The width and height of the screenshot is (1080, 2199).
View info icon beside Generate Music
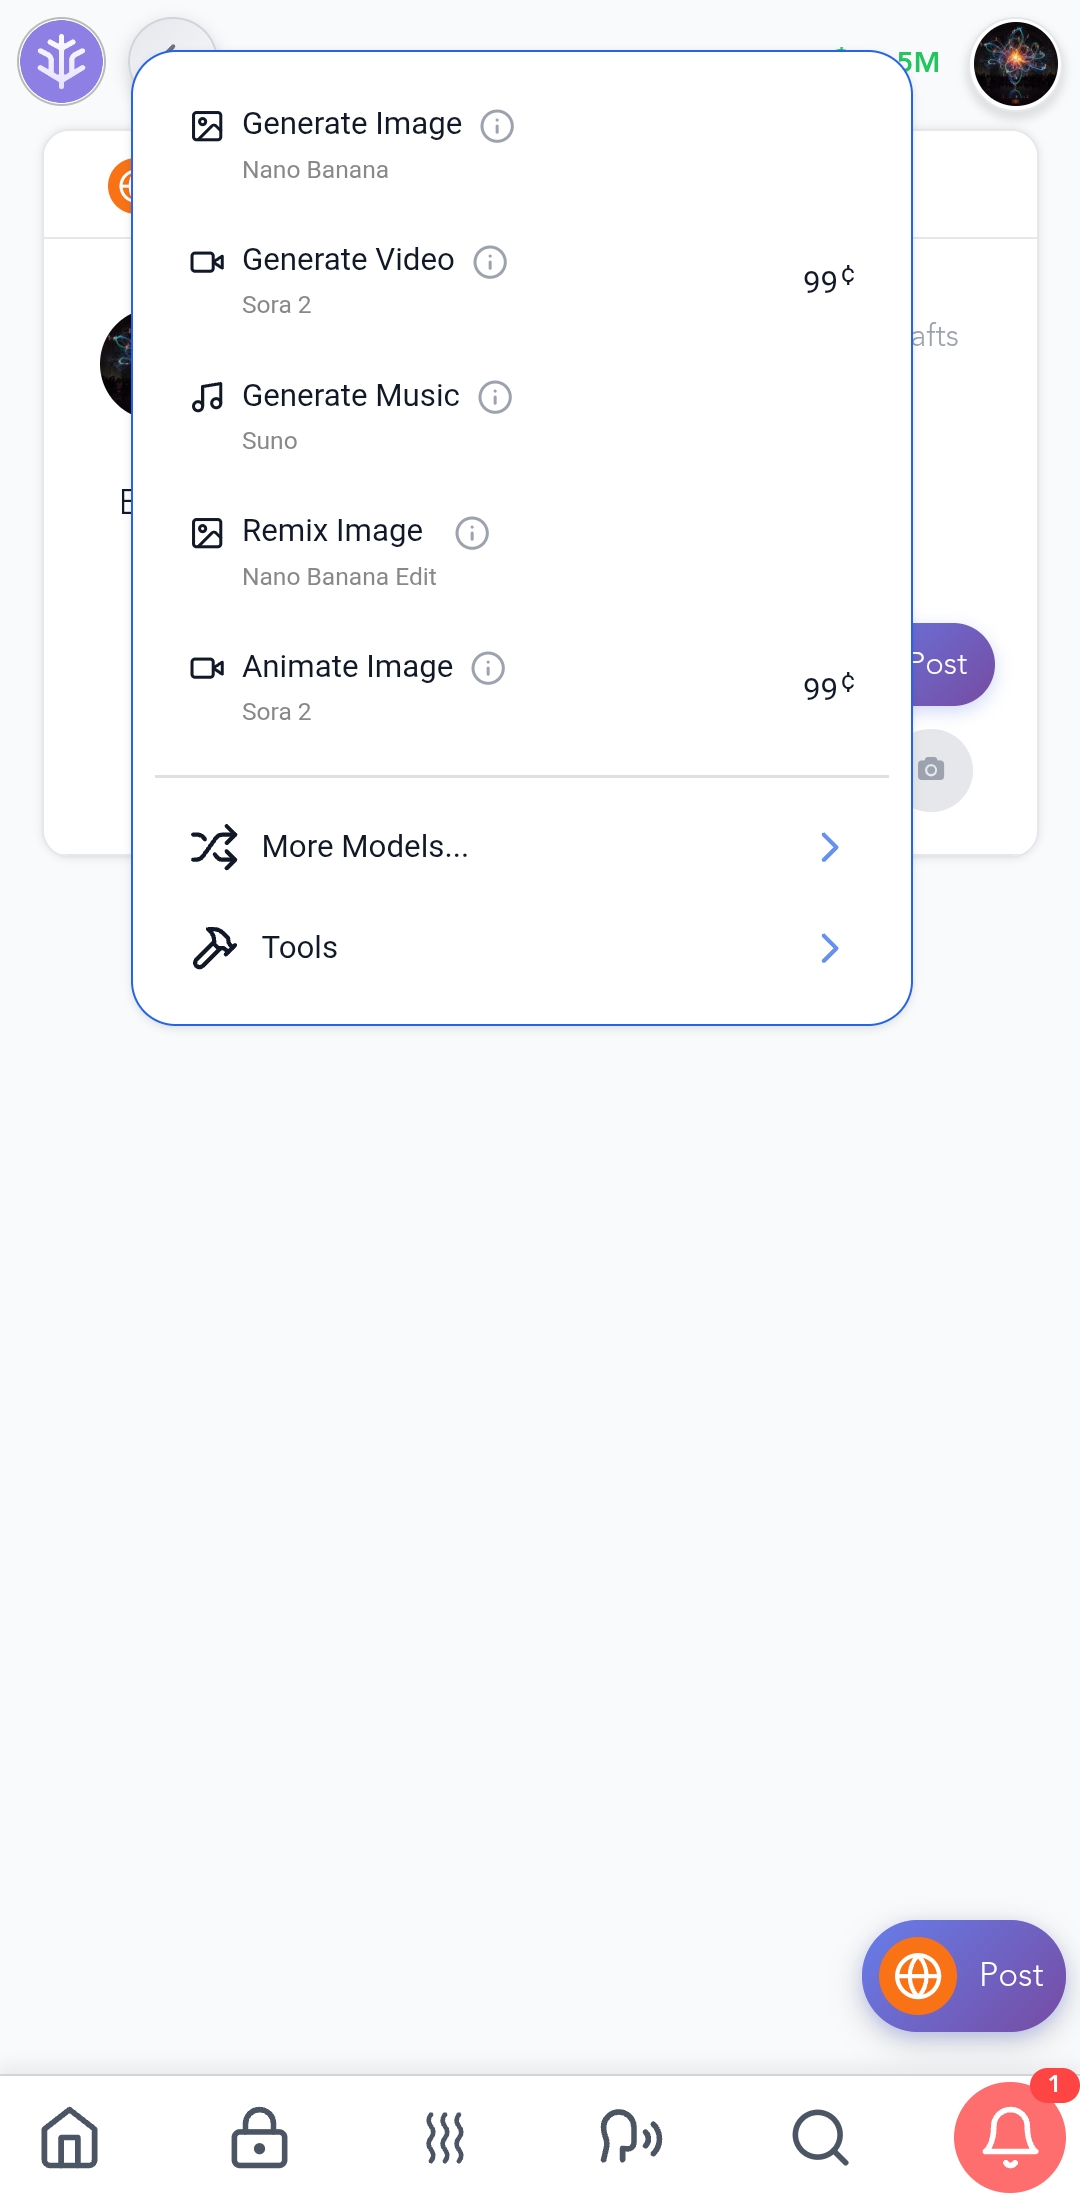(495, 397)
